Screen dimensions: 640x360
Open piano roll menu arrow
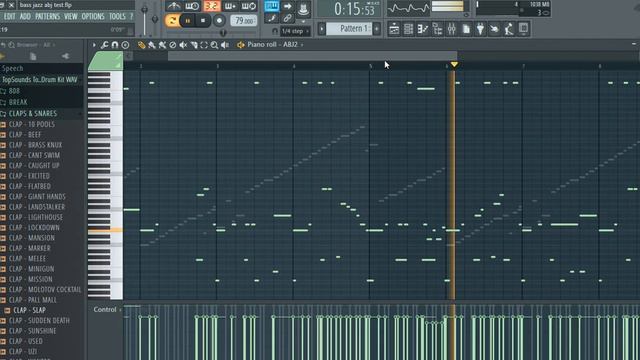click(93, 45)
